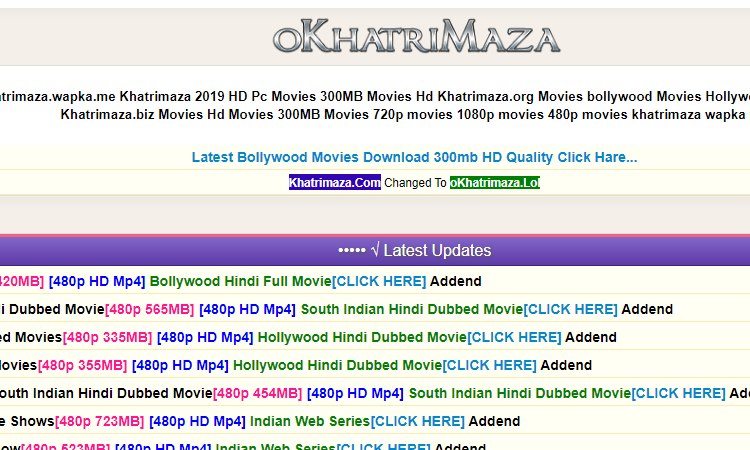Click [CLICK HERE] in the 565MB row
750x450 pixels.
(x=571, y=309)
